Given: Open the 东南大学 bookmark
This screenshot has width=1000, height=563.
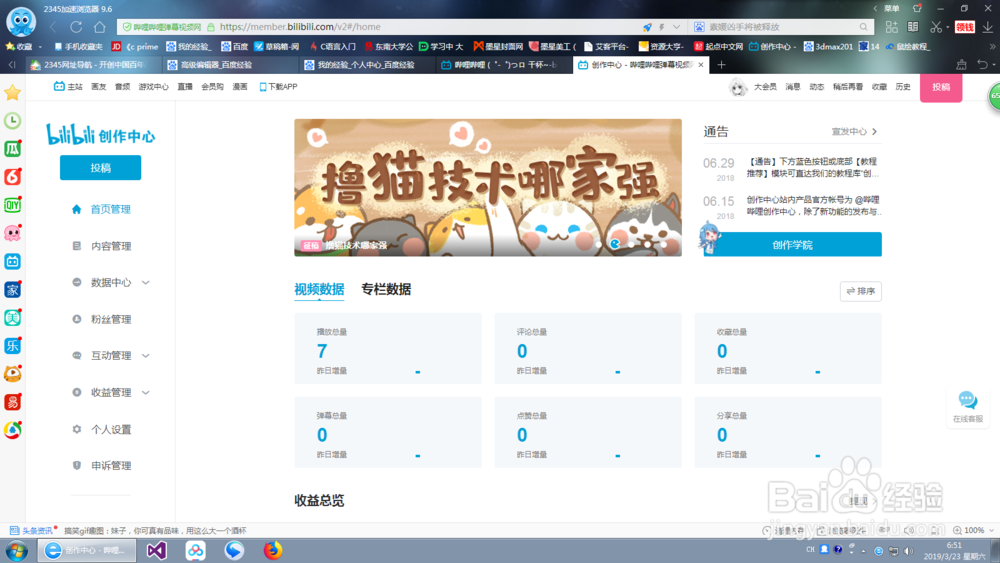Looking at the screenshot, I should (388, 47).
